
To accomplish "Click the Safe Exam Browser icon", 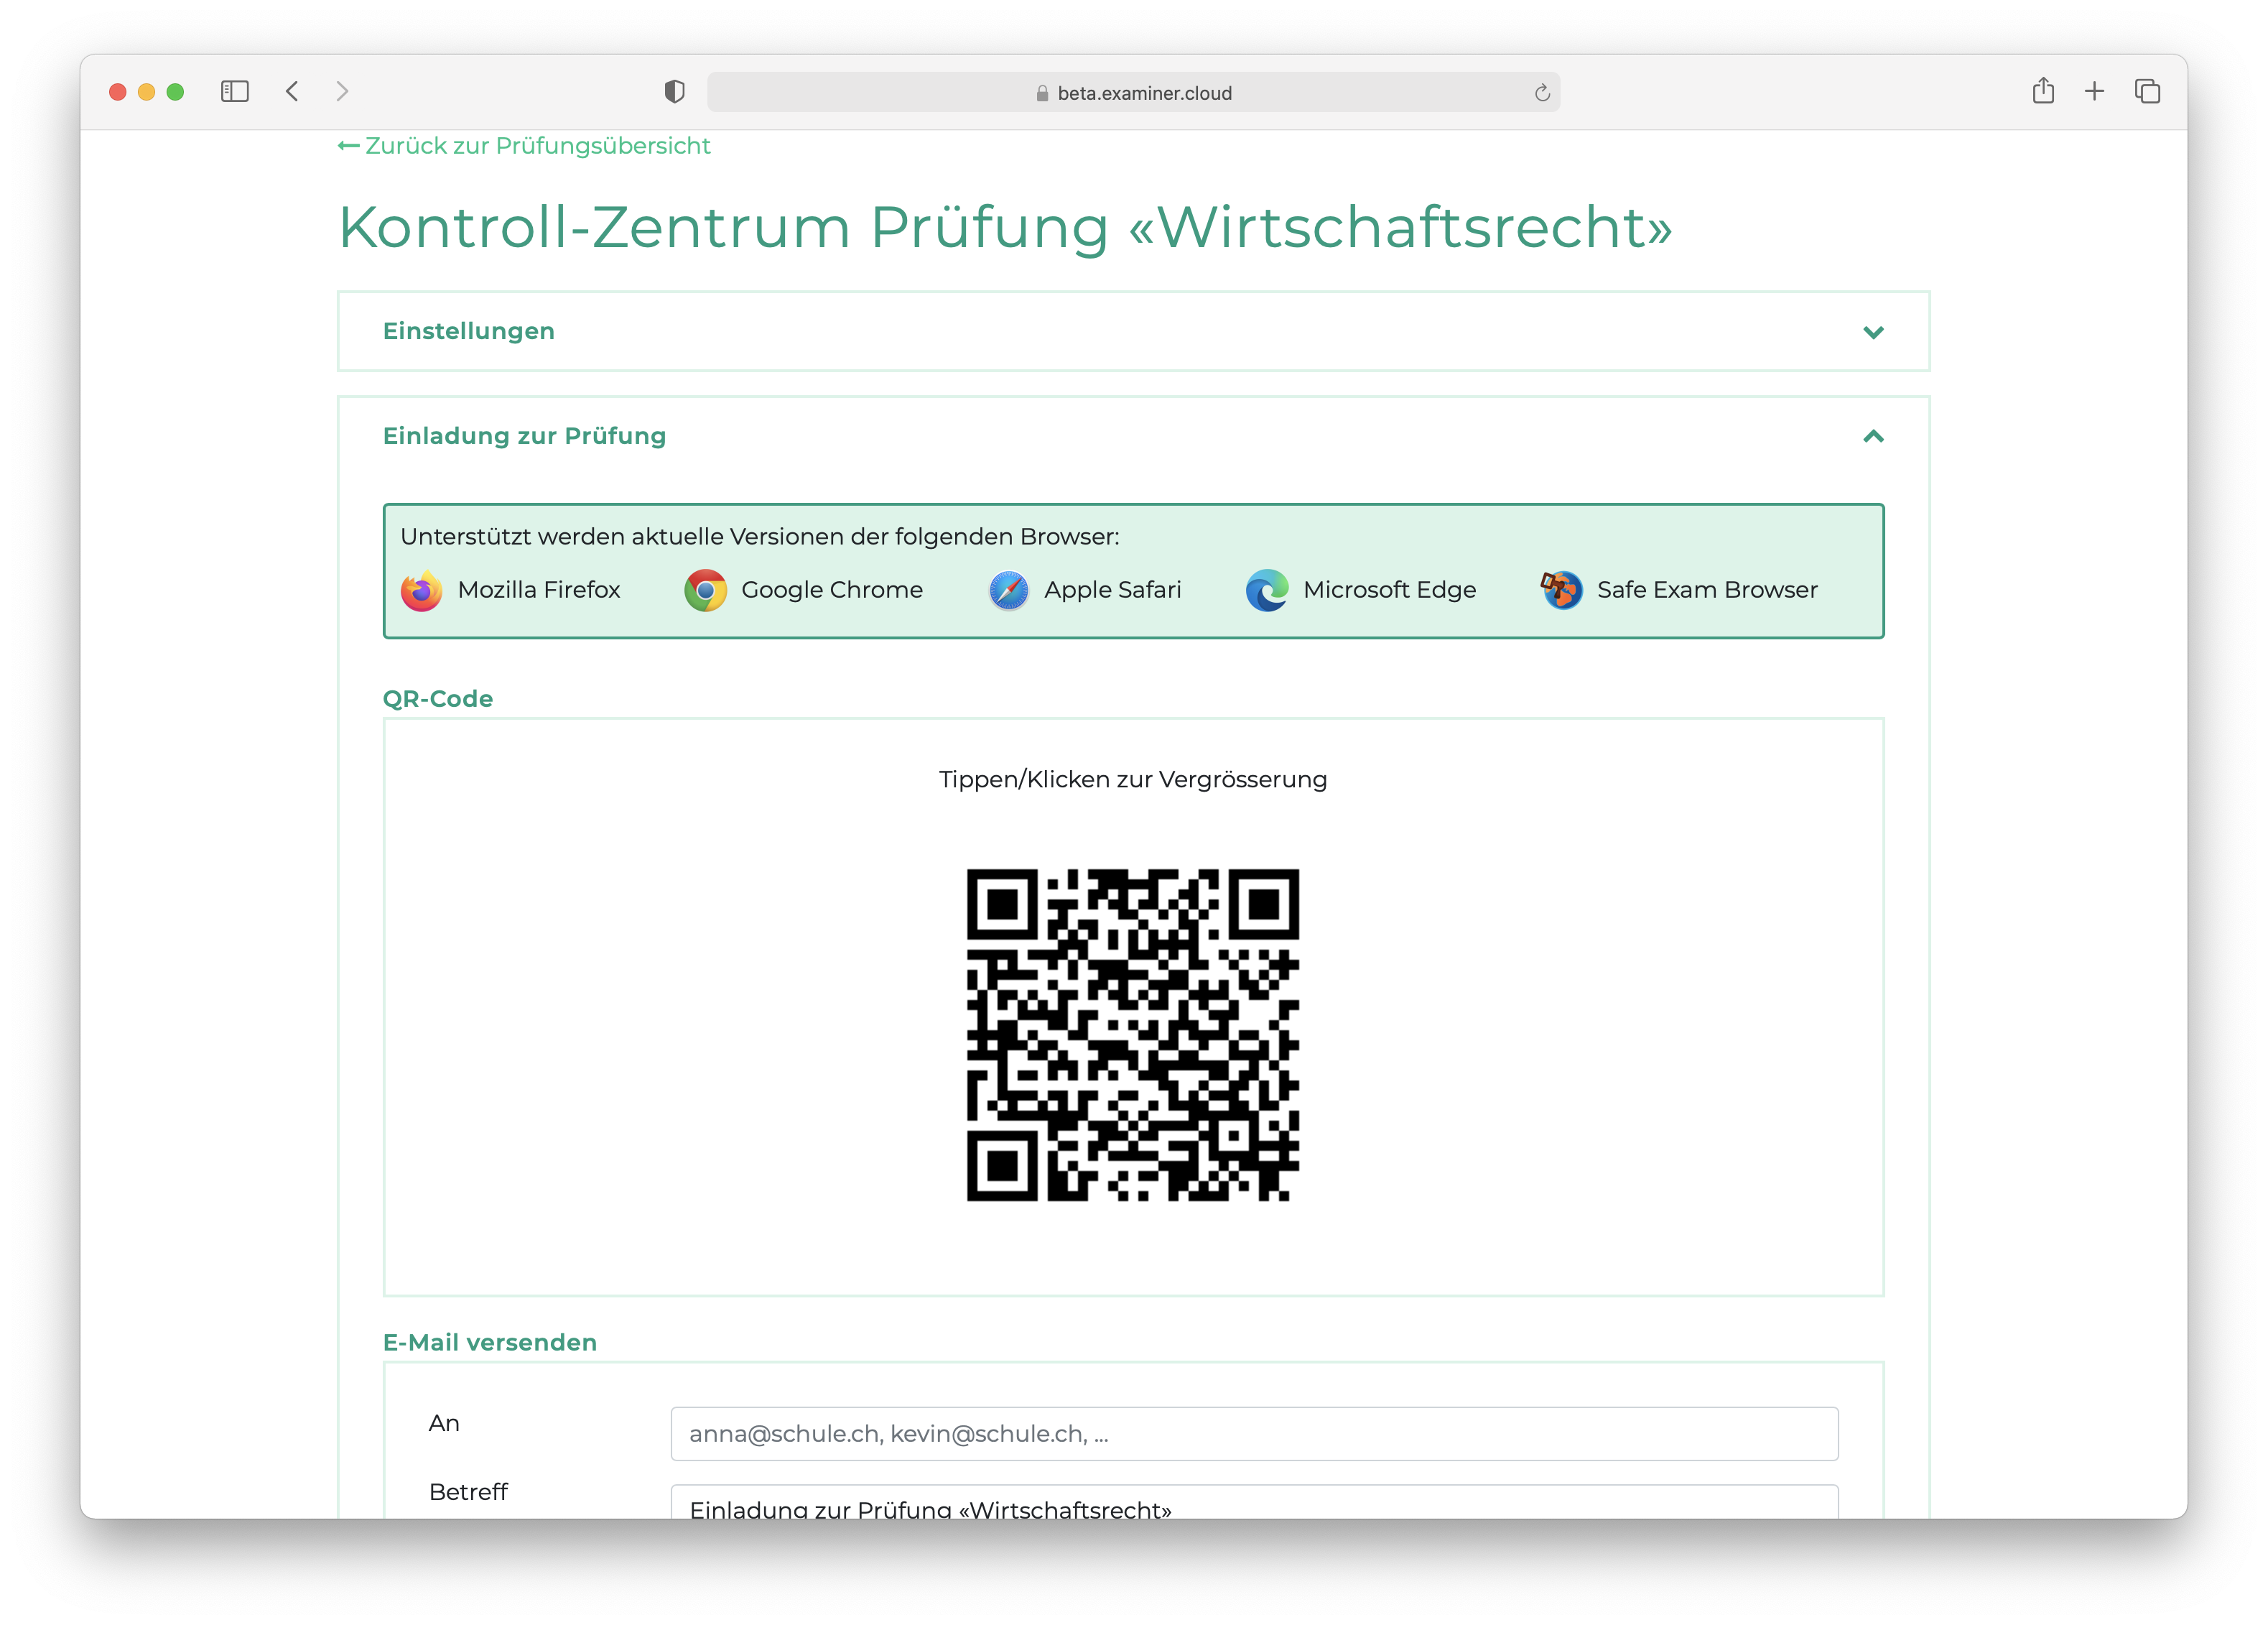I will click(1561, 591).
